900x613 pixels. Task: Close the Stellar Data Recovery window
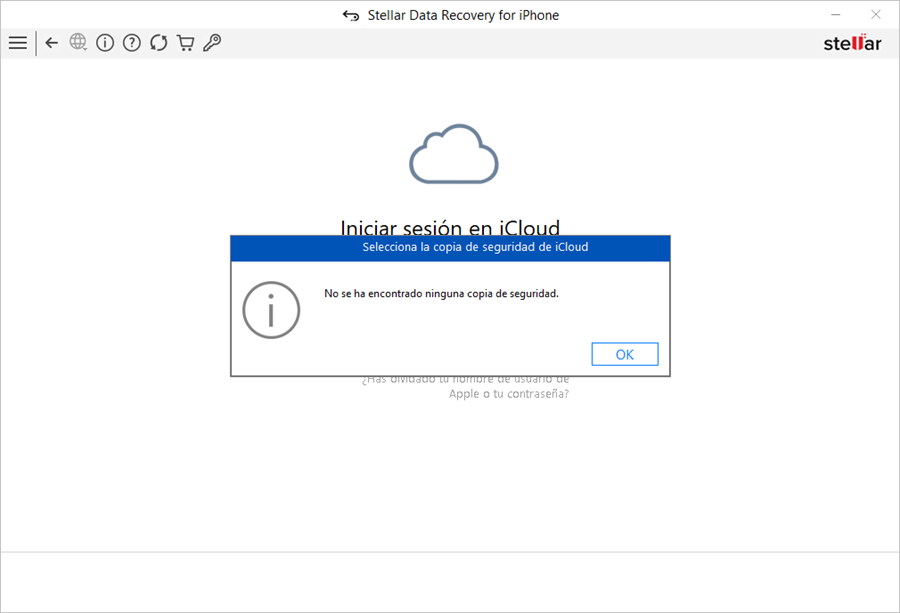[x=875, y=14]
